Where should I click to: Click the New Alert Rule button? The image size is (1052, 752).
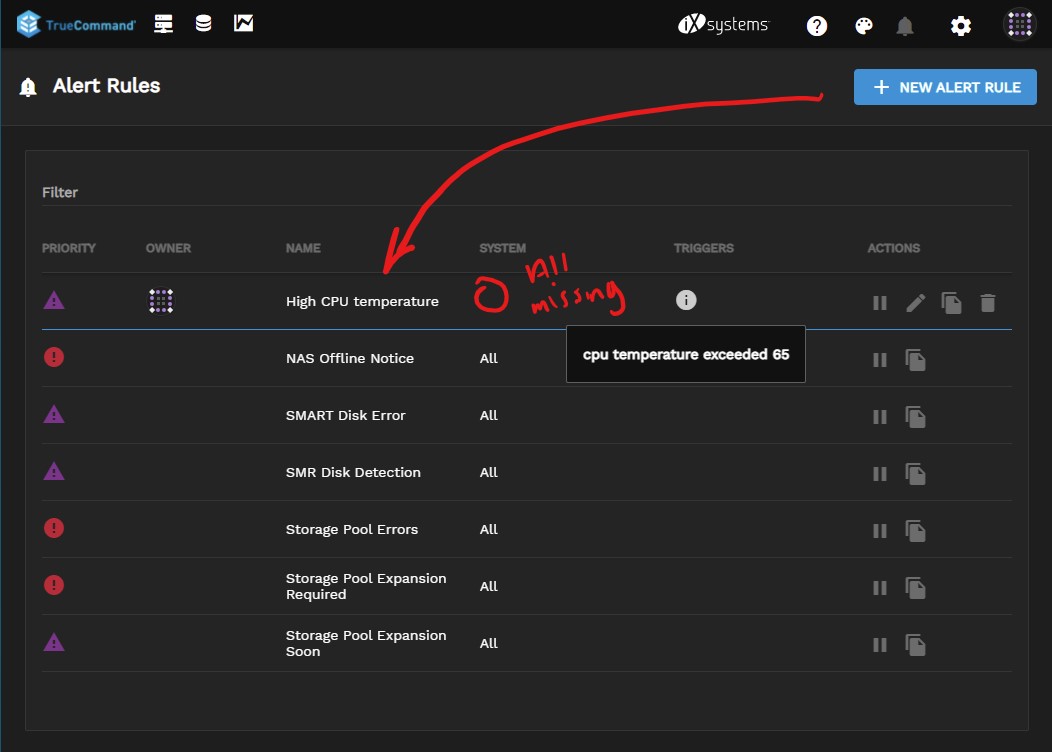[x=945, y=87]
